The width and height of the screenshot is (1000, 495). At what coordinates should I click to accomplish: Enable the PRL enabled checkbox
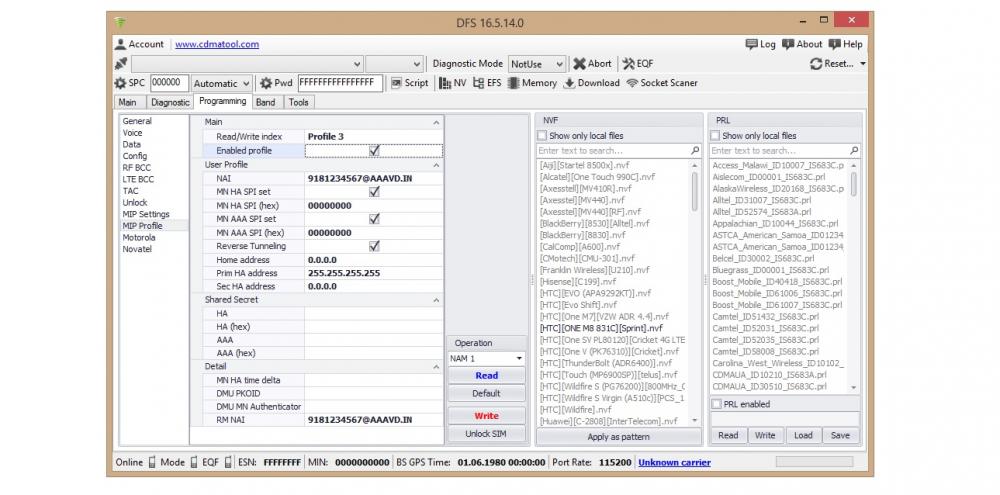[x=716, y=404]
